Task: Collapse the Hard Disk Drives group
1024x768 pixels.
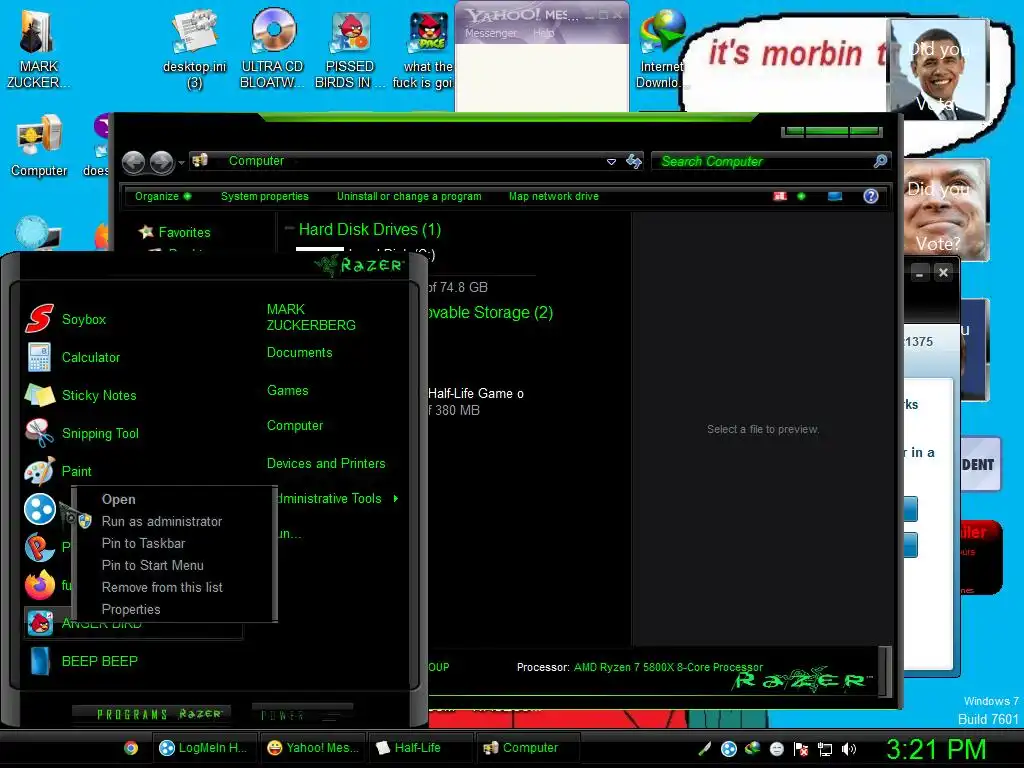Action: pyautogui.click(x=289, y=229)
